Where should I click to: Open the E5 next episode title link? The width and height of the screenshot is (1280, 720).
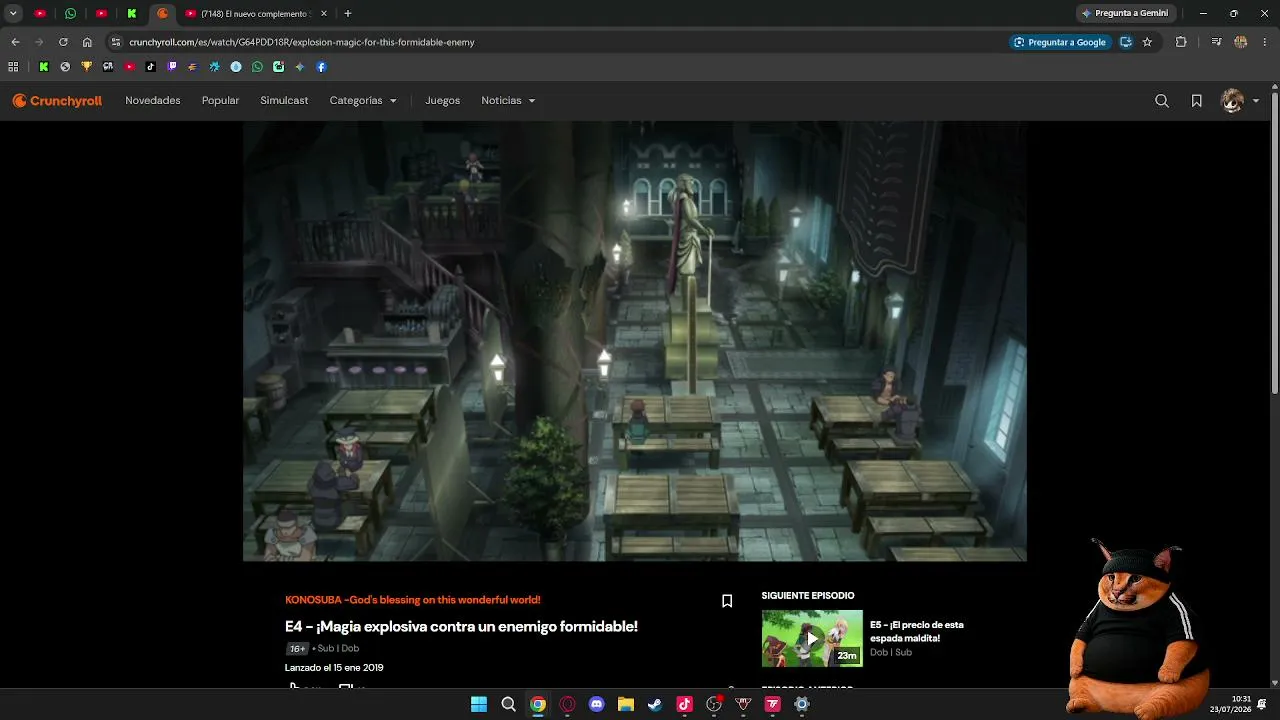coord(917,632)
